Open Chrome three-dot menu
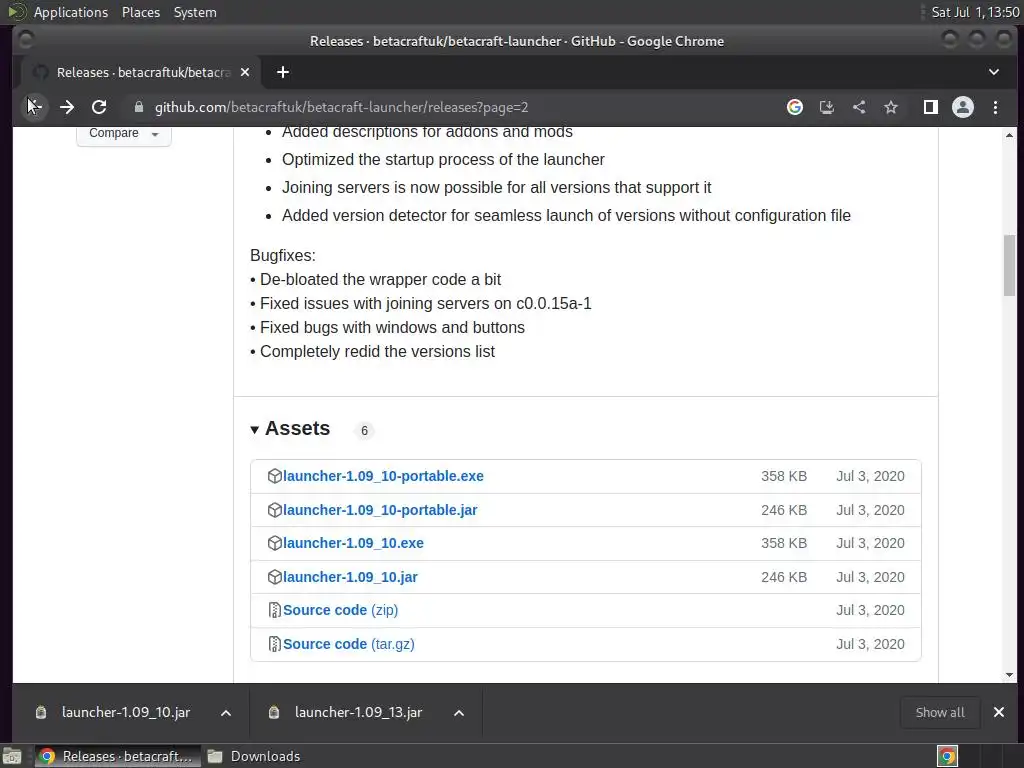 click(995, 107)
